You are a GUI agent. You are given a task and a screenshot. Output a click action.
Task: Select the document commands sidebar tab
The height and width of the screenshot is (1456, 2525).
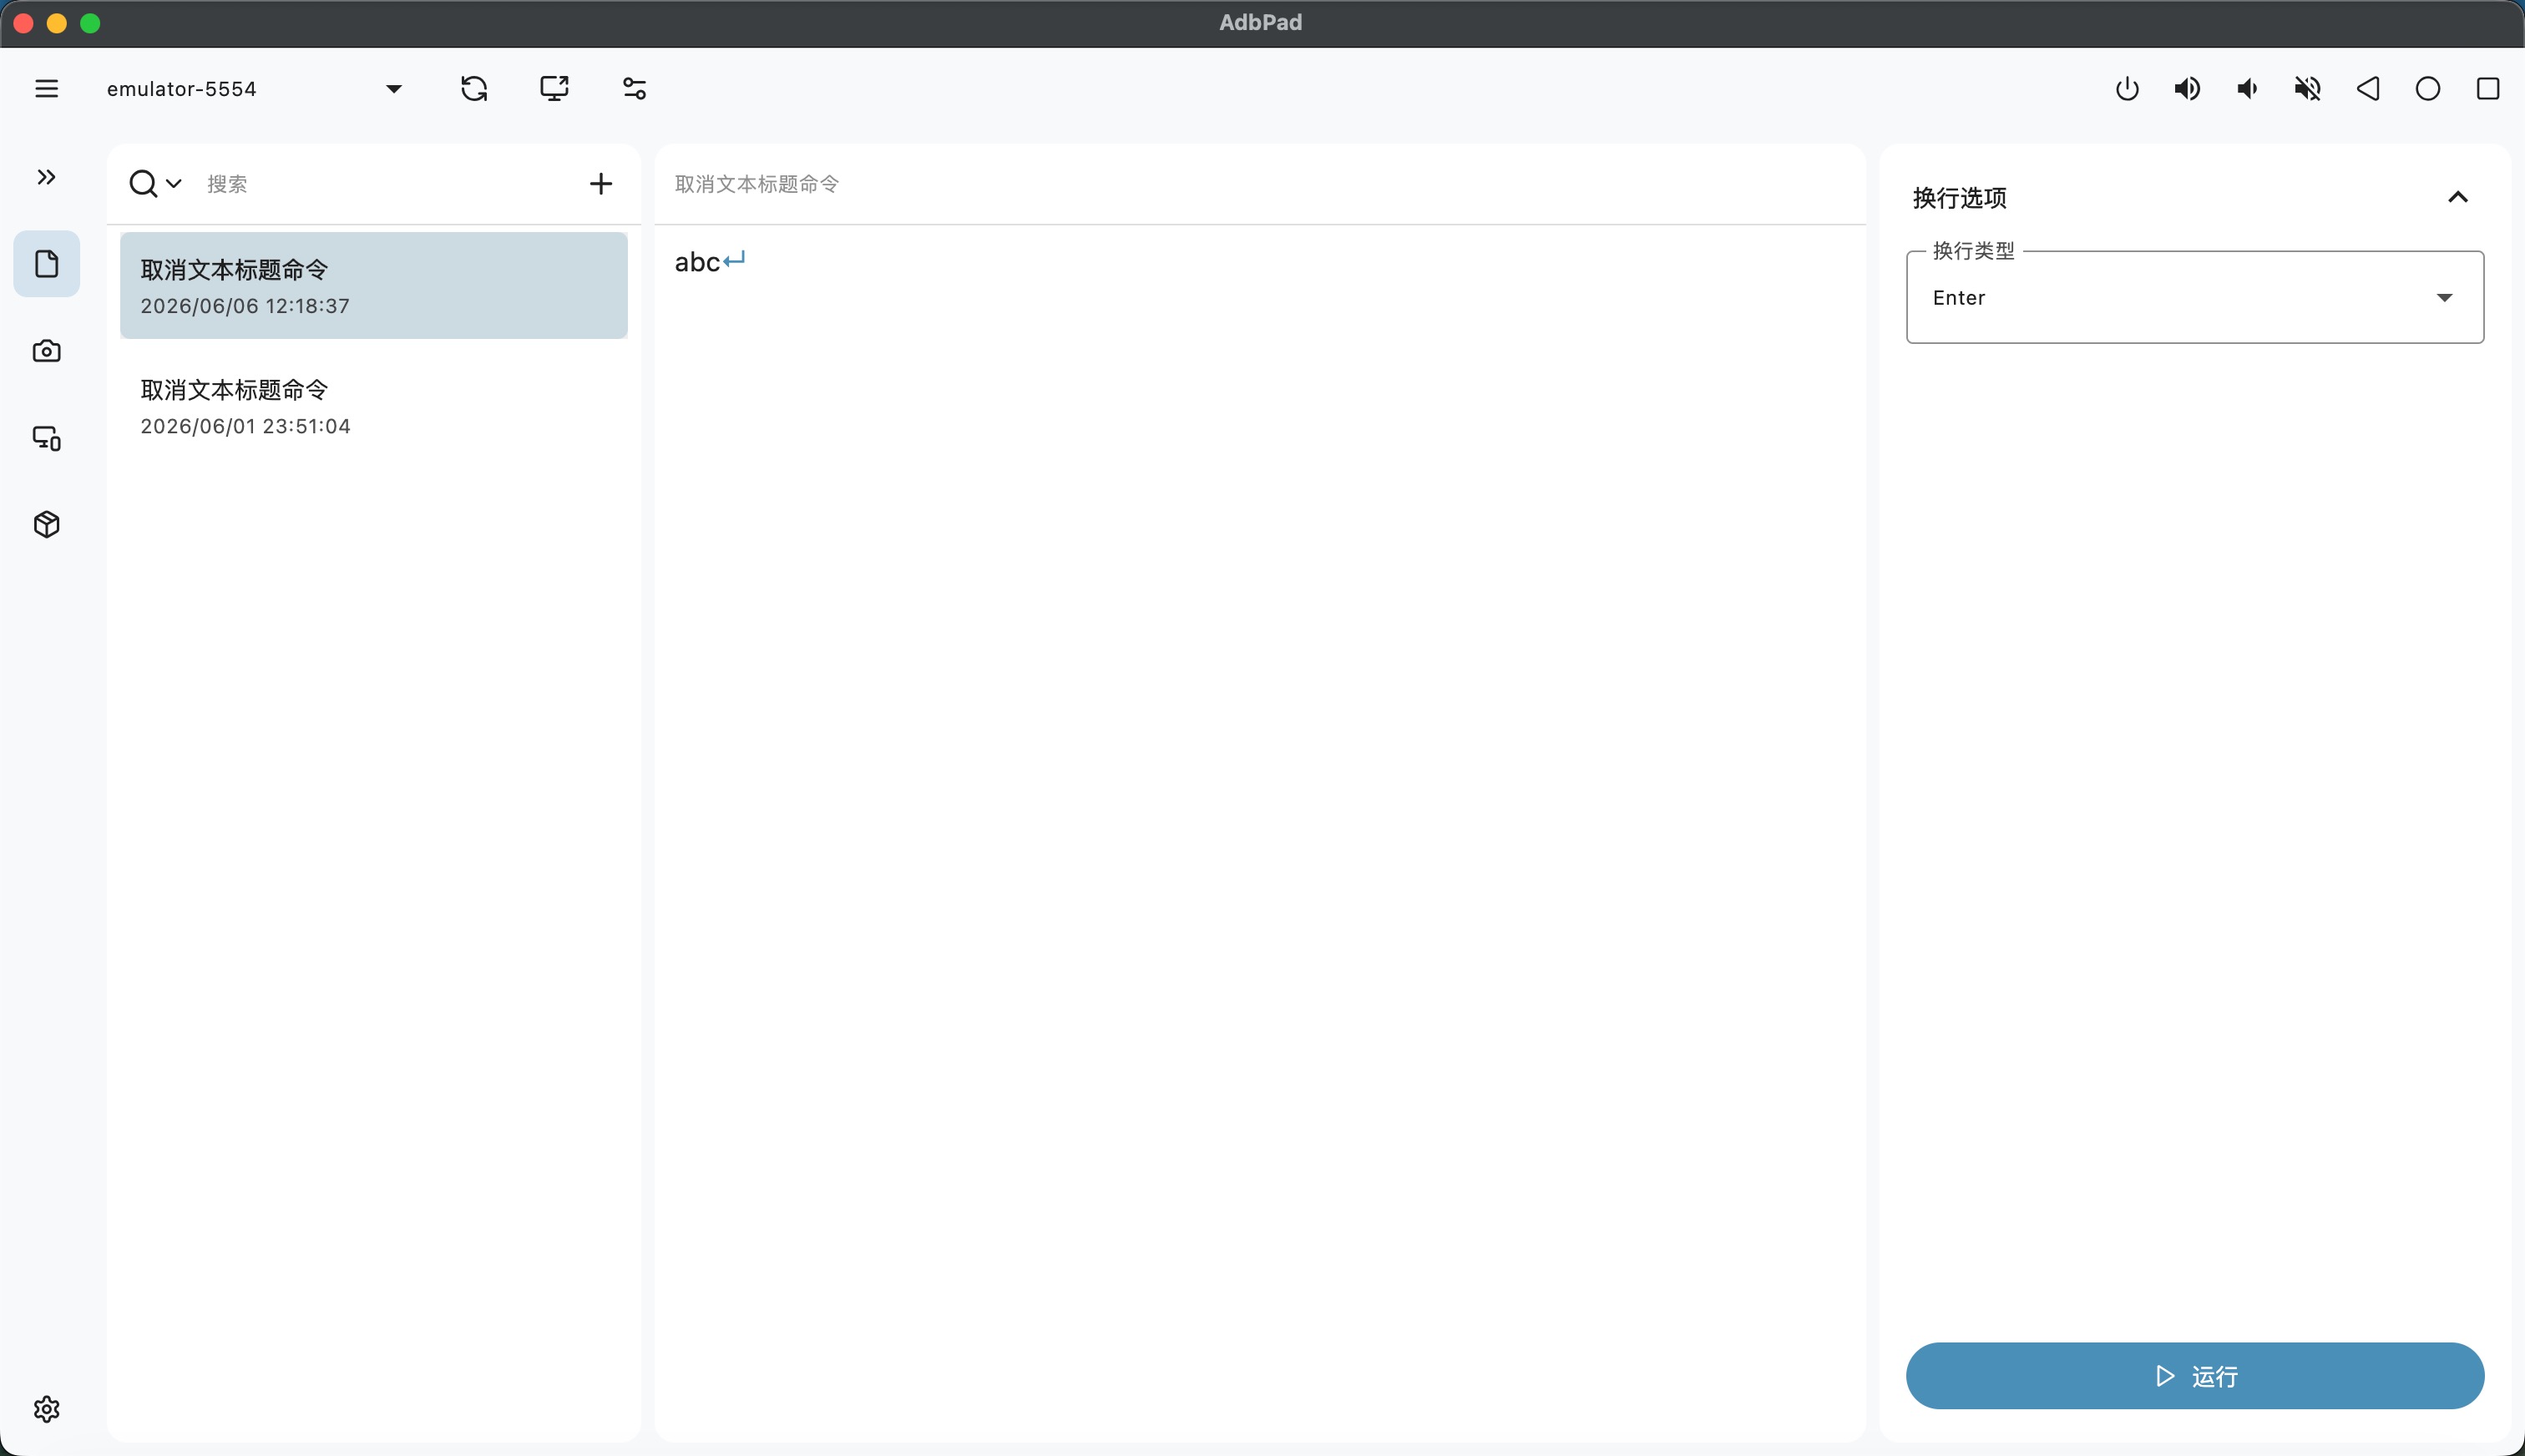[46, 264]
